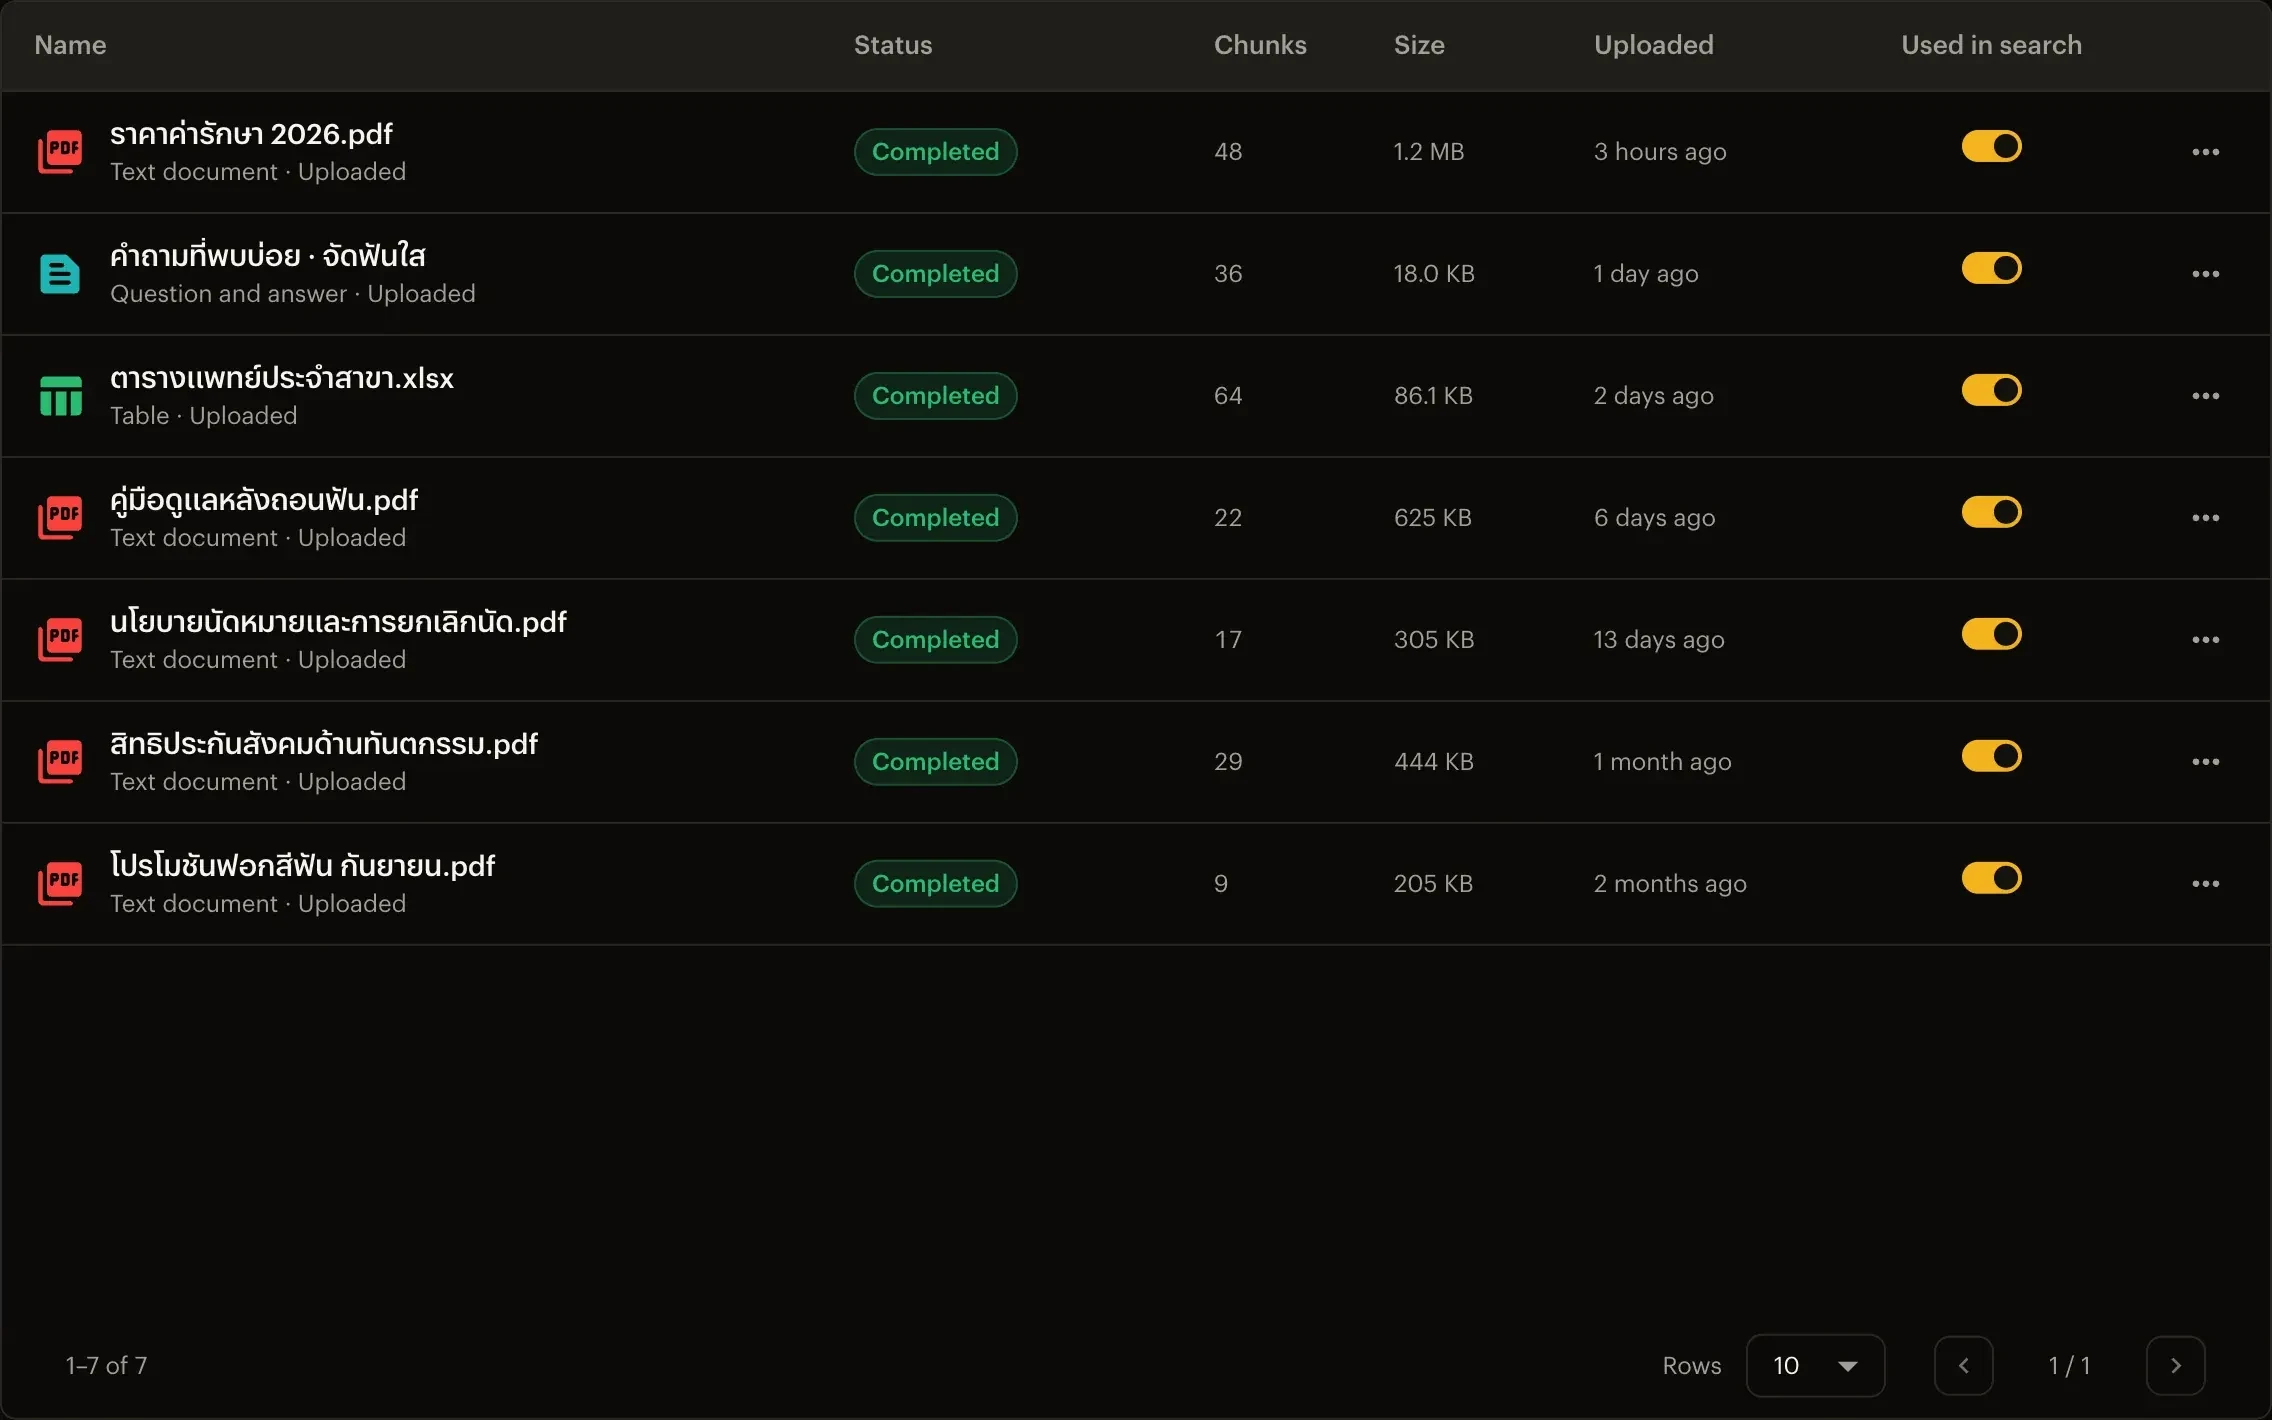Sort by the Uploaded column header
Image resolution: width=2272 pixels, height=1420 pixels.
1654,45
